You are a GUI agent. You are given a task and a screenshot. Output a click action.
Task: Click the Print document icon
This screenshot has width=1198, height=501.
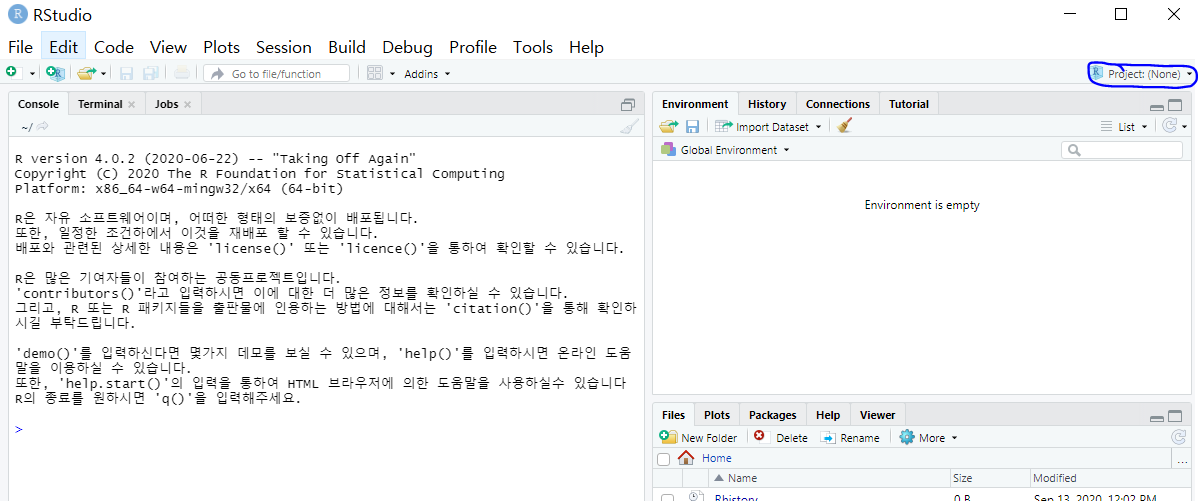tap(182, 73)
